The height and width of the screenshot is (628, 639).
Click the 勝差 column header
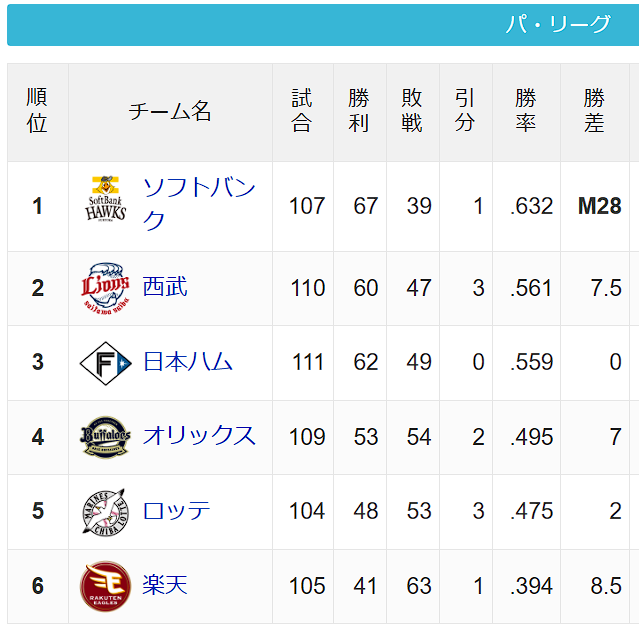click(x=594, y=110)
